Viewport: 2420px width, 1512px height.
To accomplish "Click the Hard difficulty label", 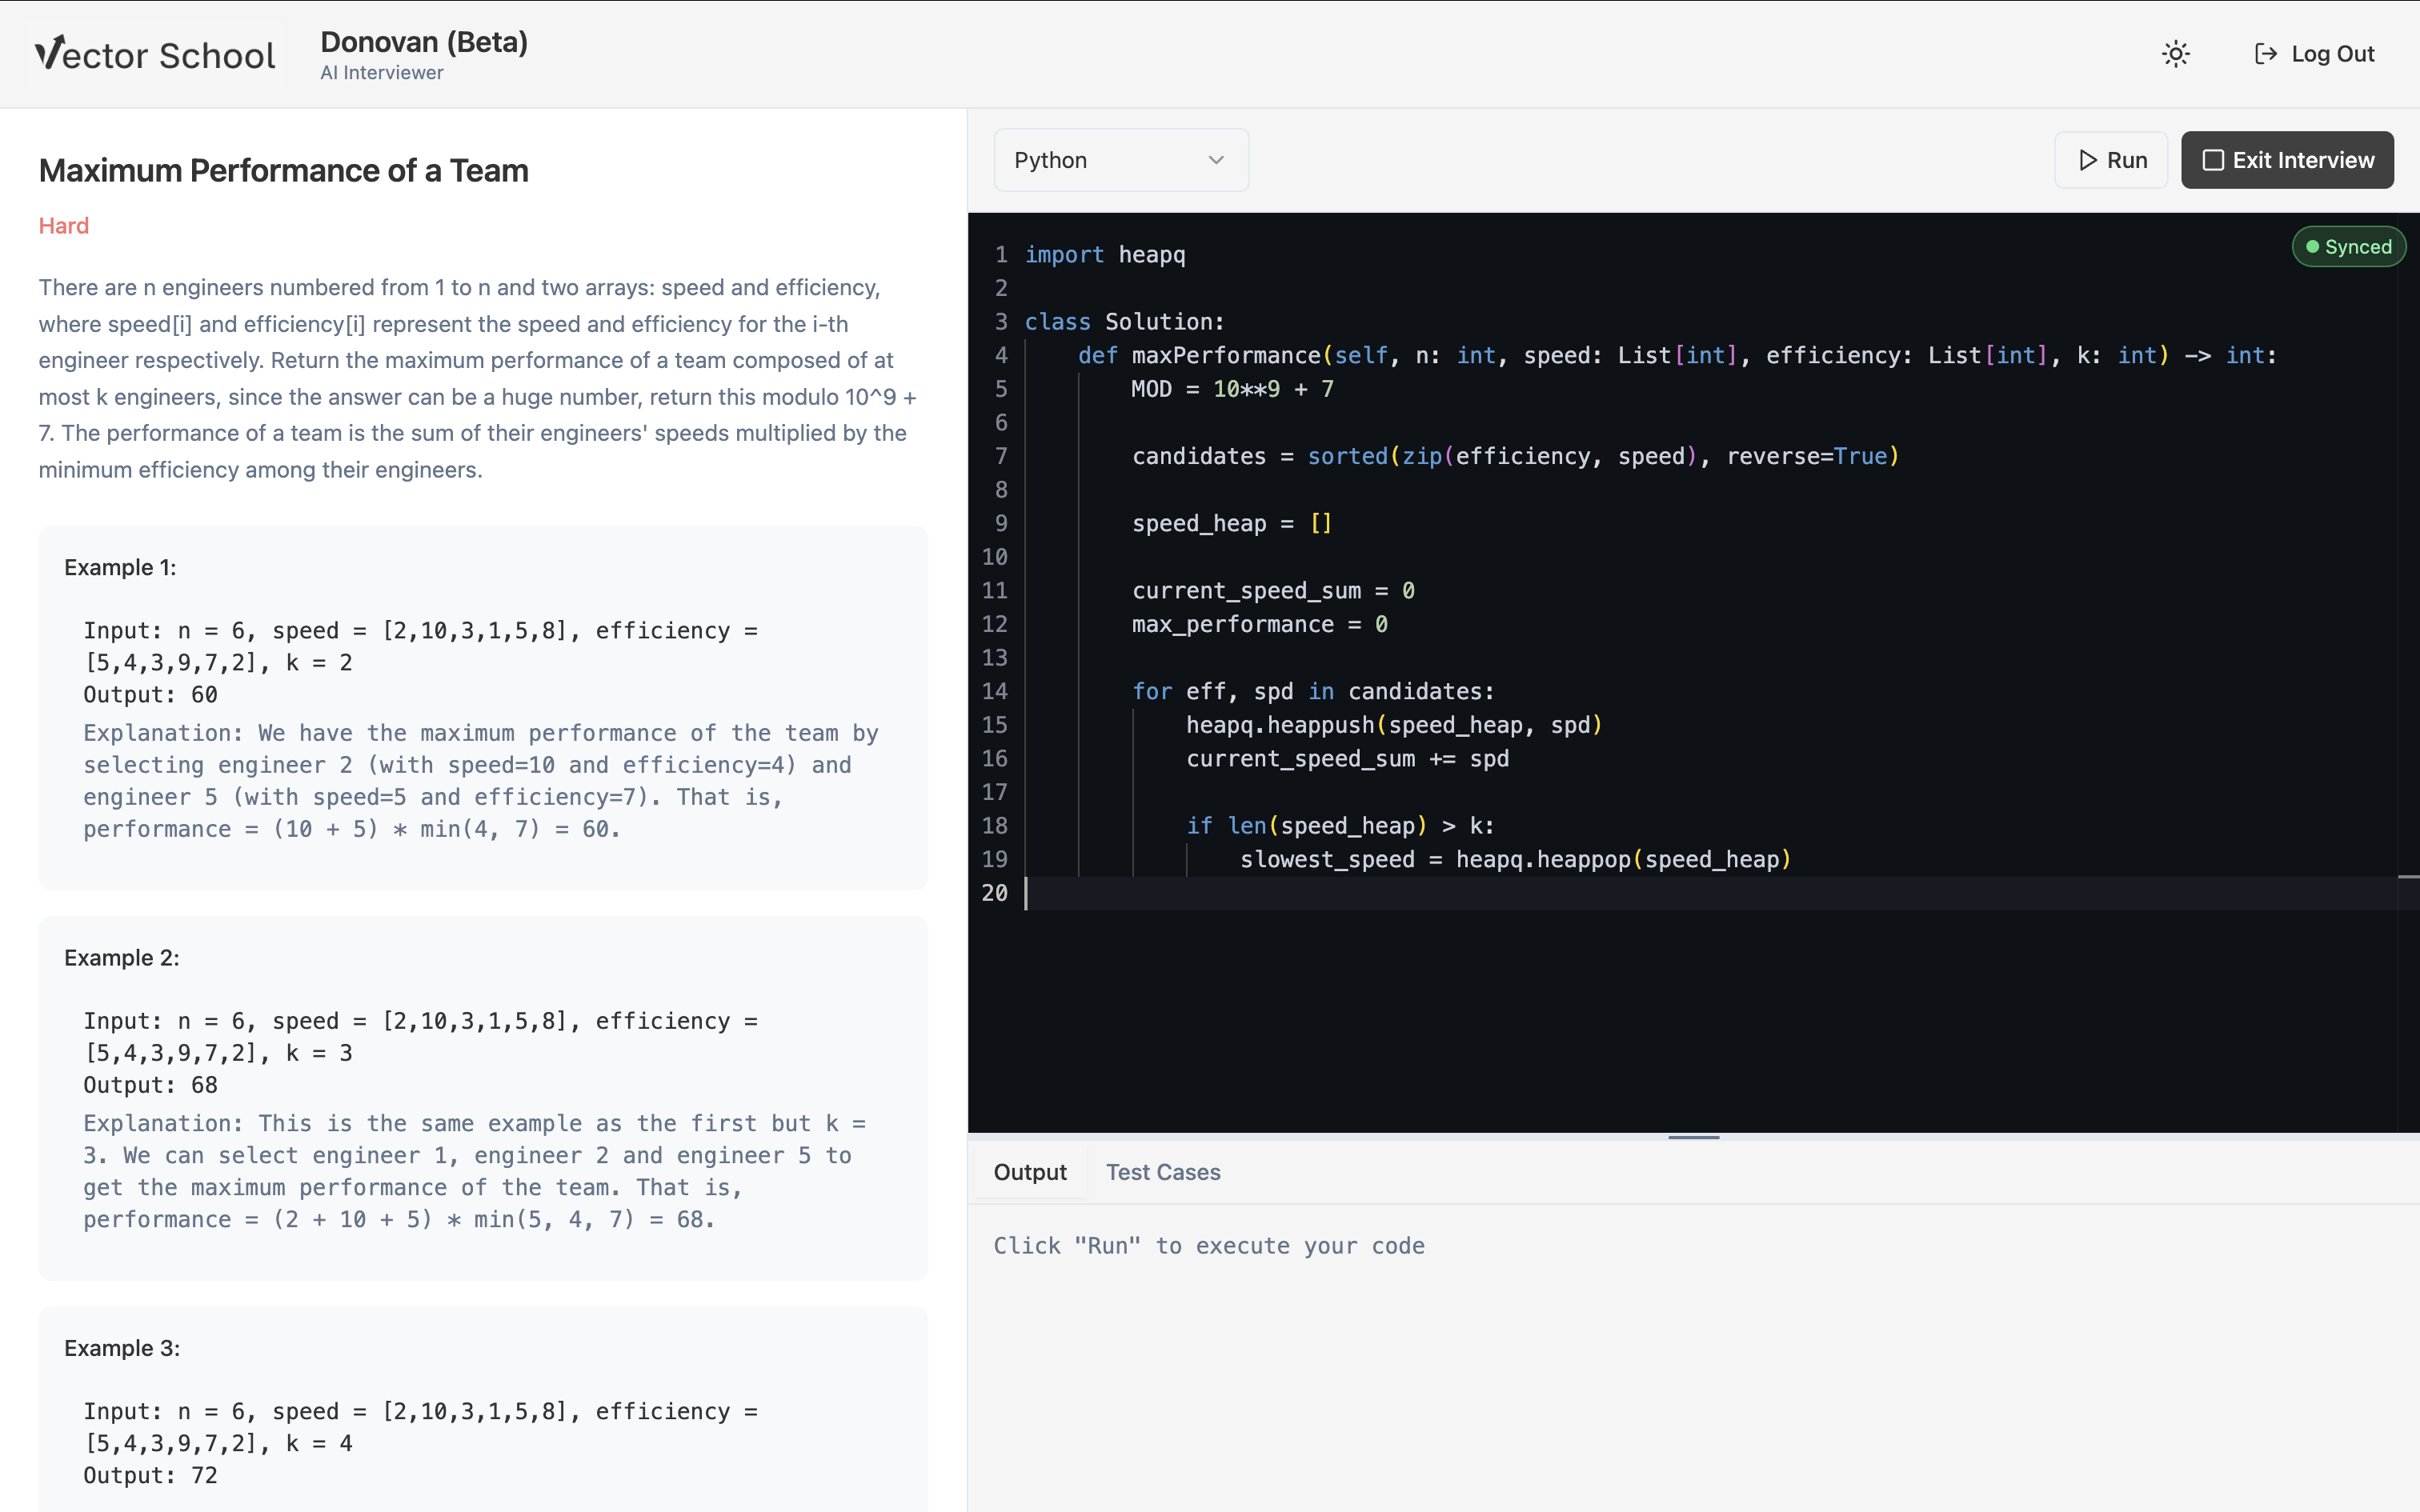I will coord(63,226).
